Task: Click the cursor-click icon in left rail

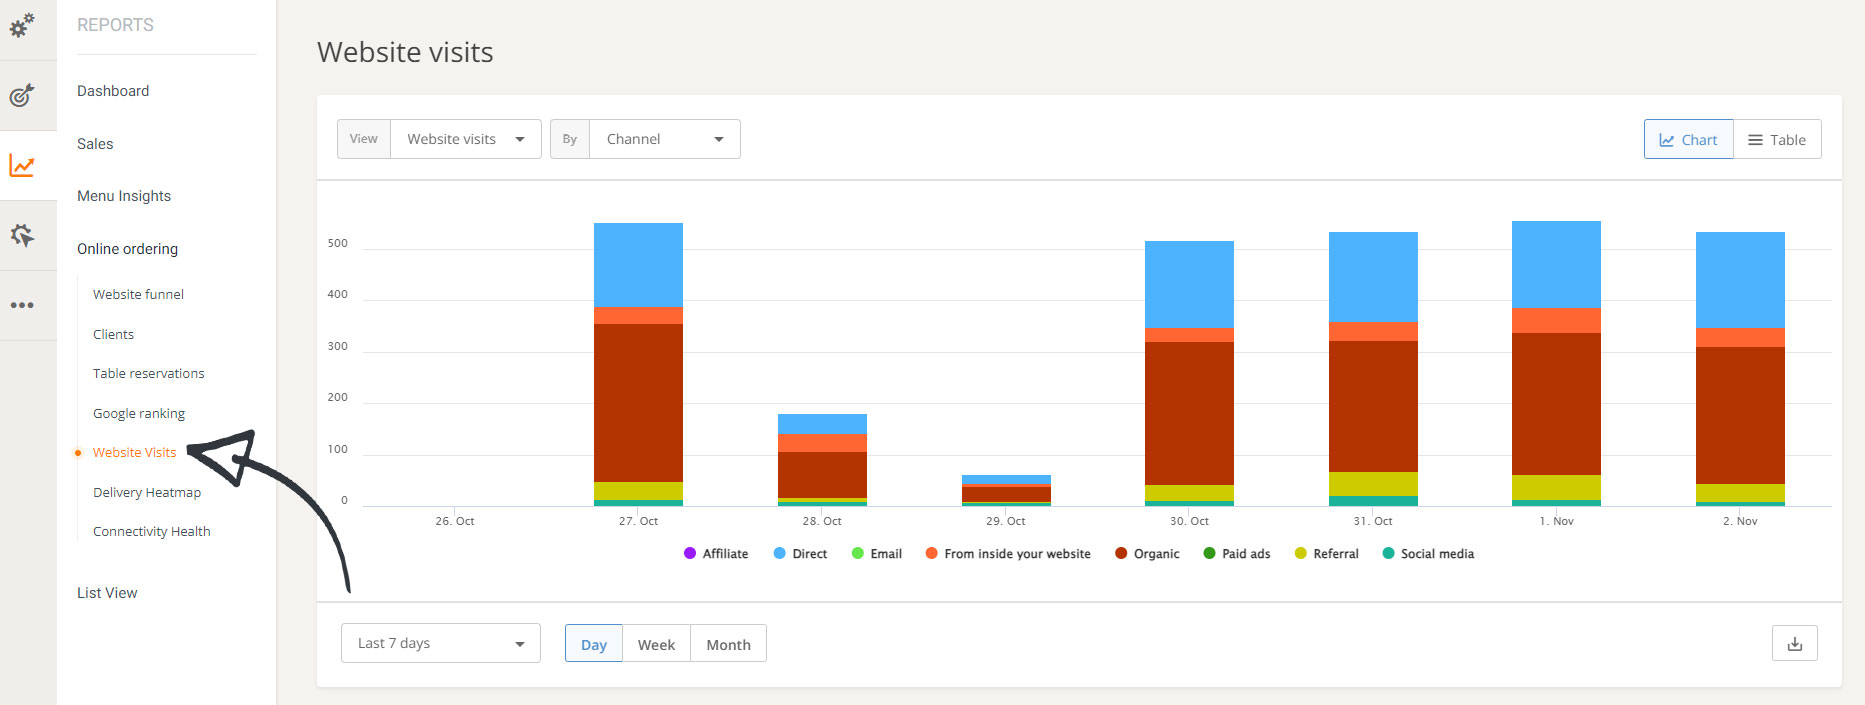Action: click(22, 236)
